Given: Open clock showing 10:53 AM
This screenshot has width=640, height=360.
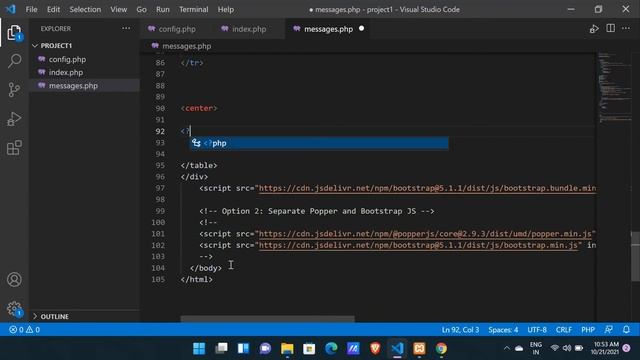Looking at the screenshot, I should pyautogui.click(x=606, y=348).
